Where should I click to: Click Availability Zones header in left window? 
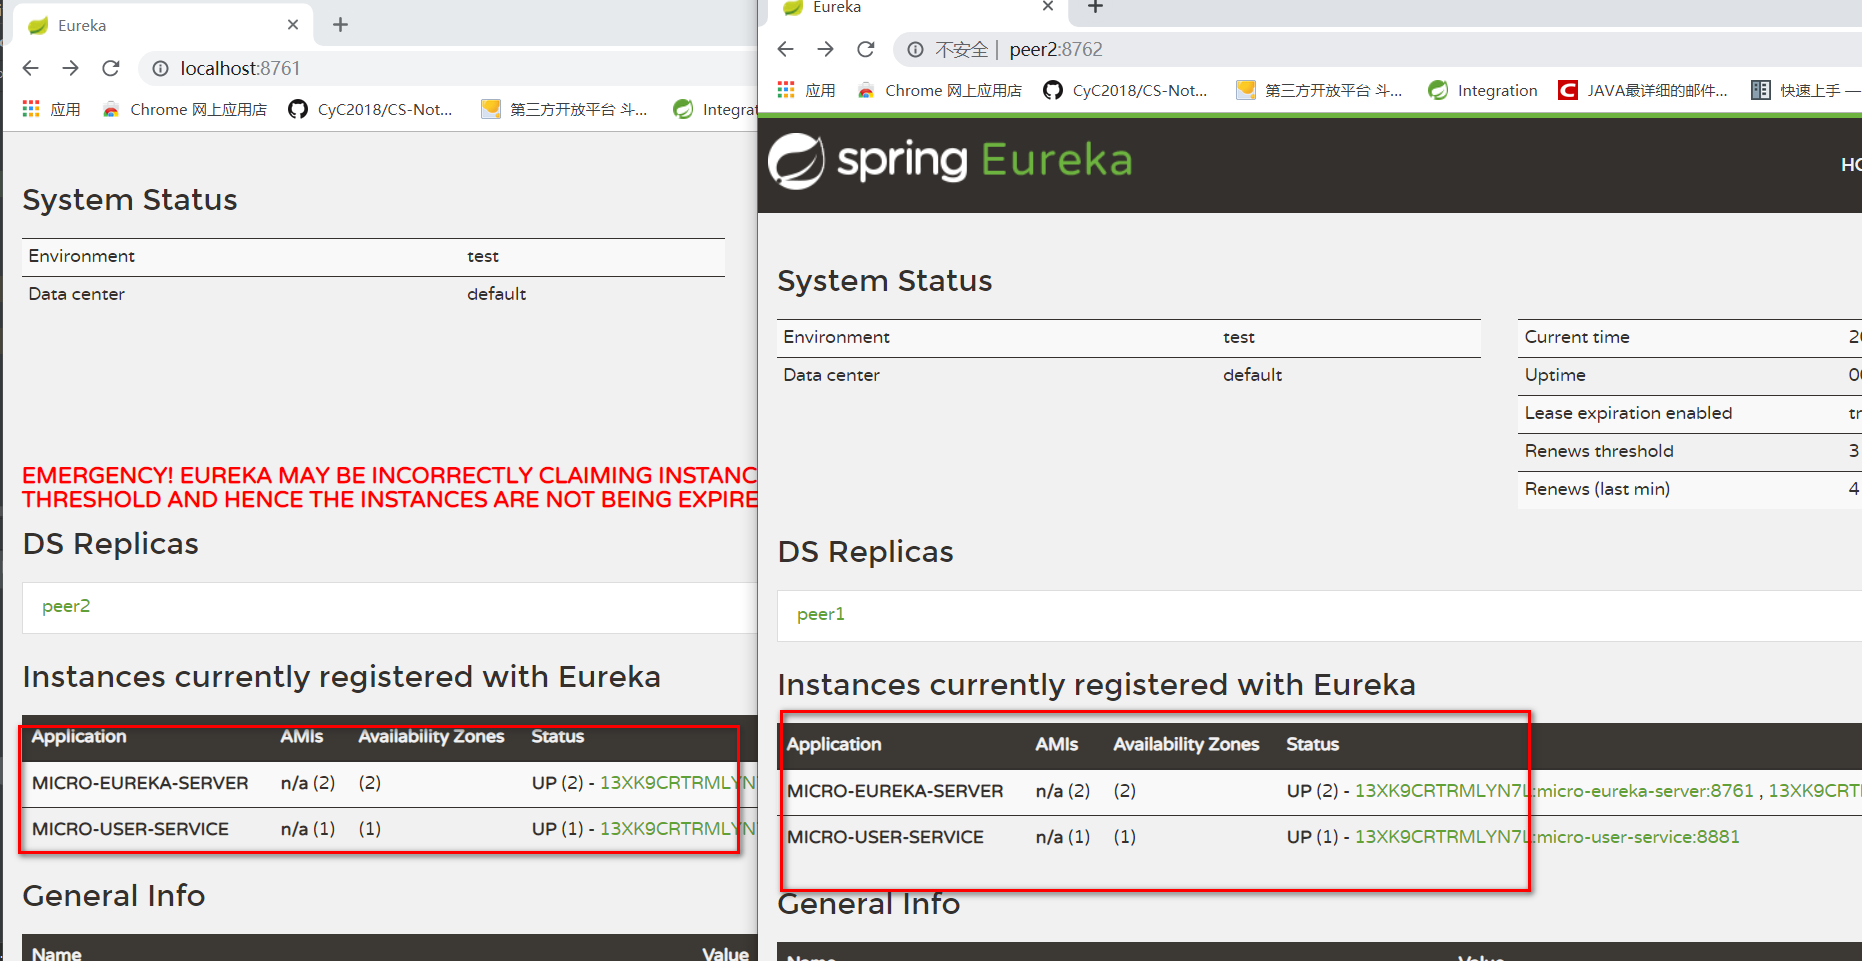[431, 737]
